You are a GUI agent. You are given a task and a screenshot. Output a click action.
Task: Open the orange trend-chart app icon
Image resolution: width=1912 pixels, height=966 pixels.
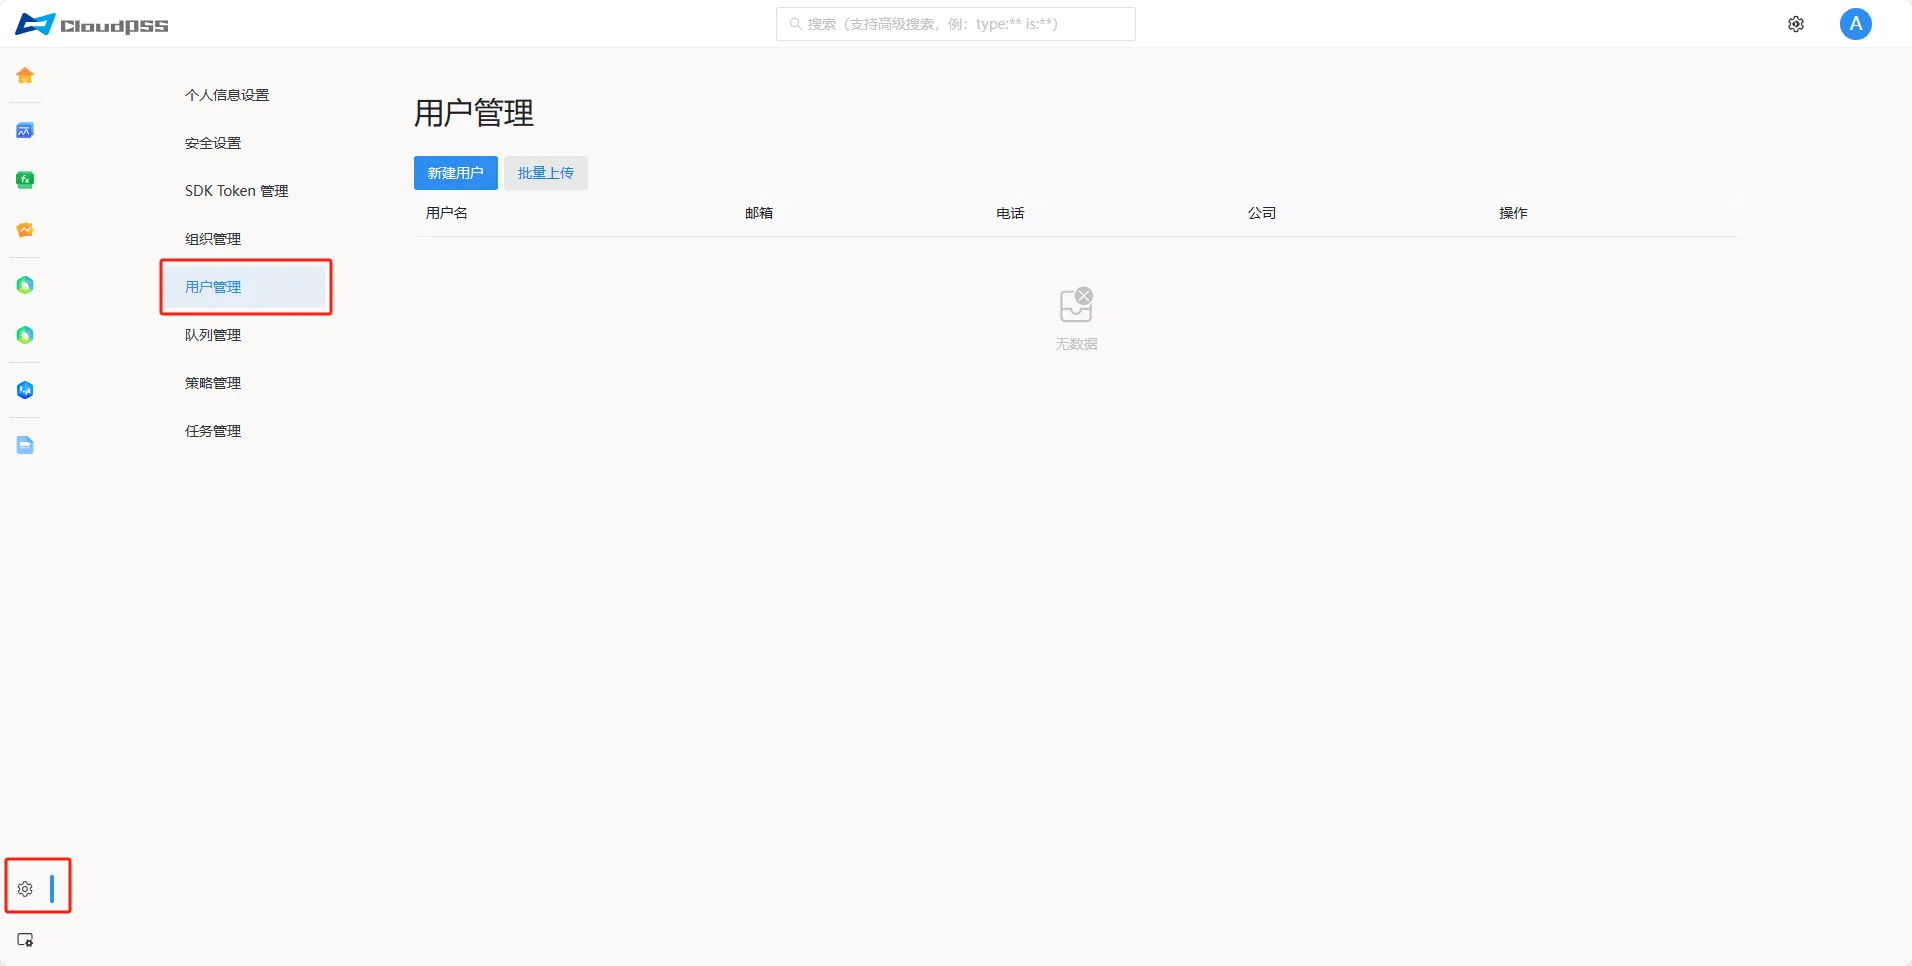point(25,230)
